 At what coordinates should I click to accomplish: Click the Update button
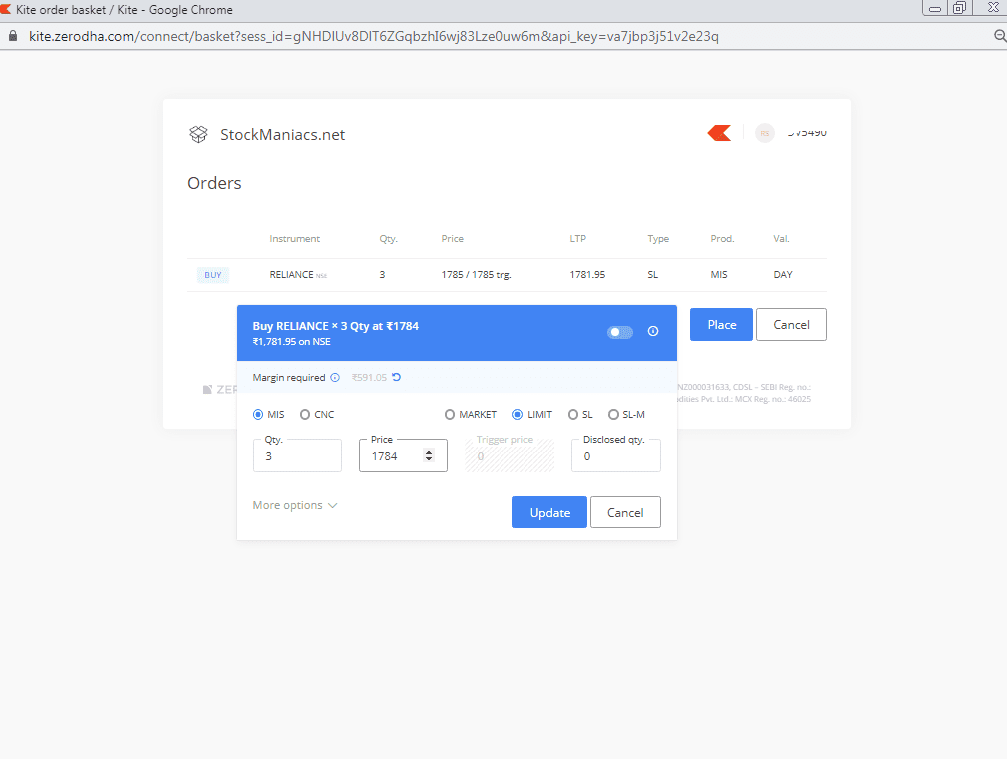(x=549, y=512)
